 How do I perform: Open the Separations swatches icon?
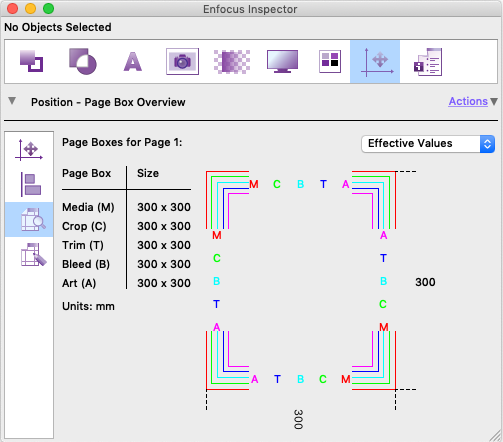pyautogui.click(x=330, y=61)
